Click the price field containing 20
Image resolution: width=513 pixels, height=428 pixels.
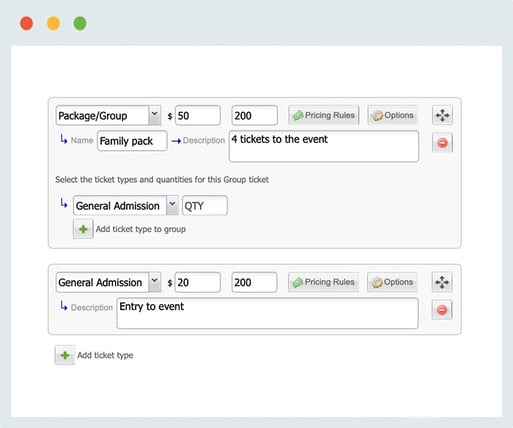pyautogui.click(x=198, y=282)
